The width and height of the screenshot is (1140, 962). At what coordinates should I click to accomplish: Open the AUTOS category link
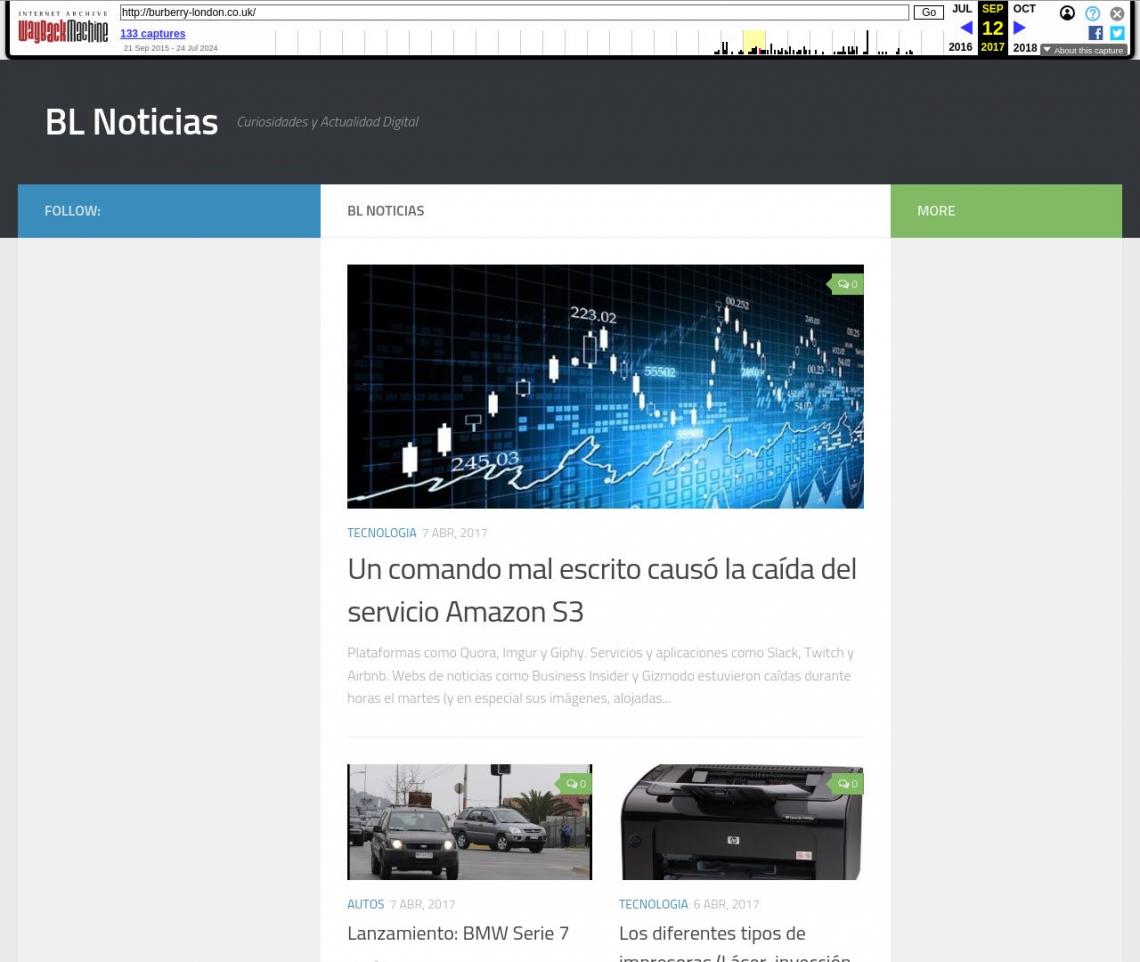(x=366, y=905)
